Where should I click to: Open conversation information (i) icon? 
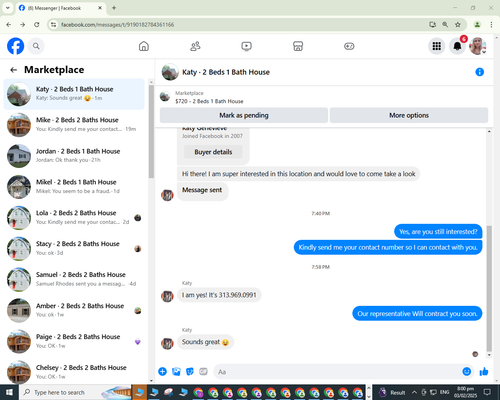[x=479, y=72]
